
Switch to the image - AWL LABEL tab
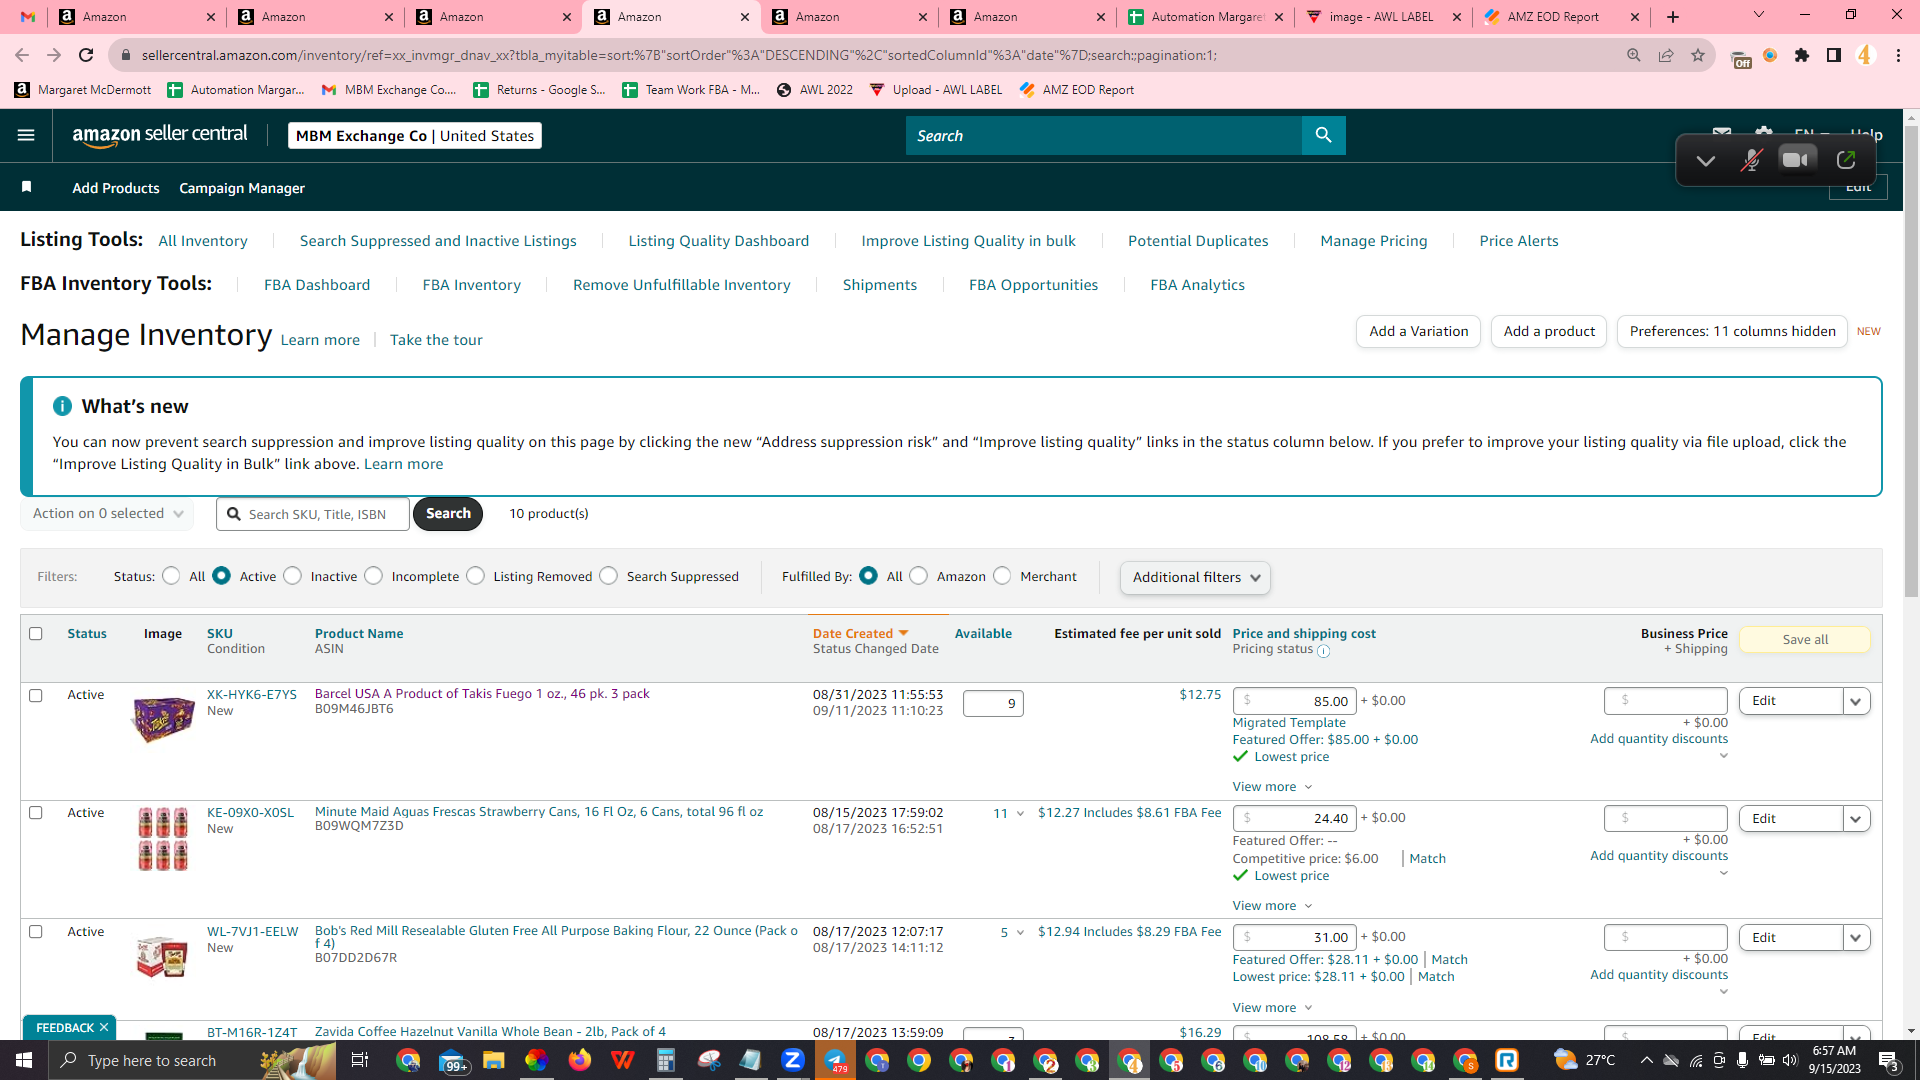click(1381, 17)
